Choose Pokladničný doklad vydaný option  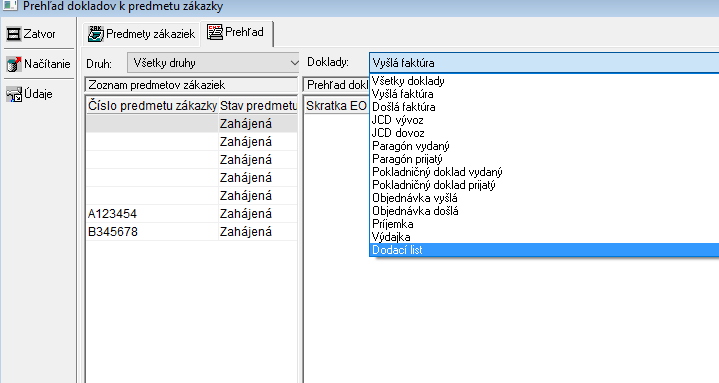tap(544, 172)
